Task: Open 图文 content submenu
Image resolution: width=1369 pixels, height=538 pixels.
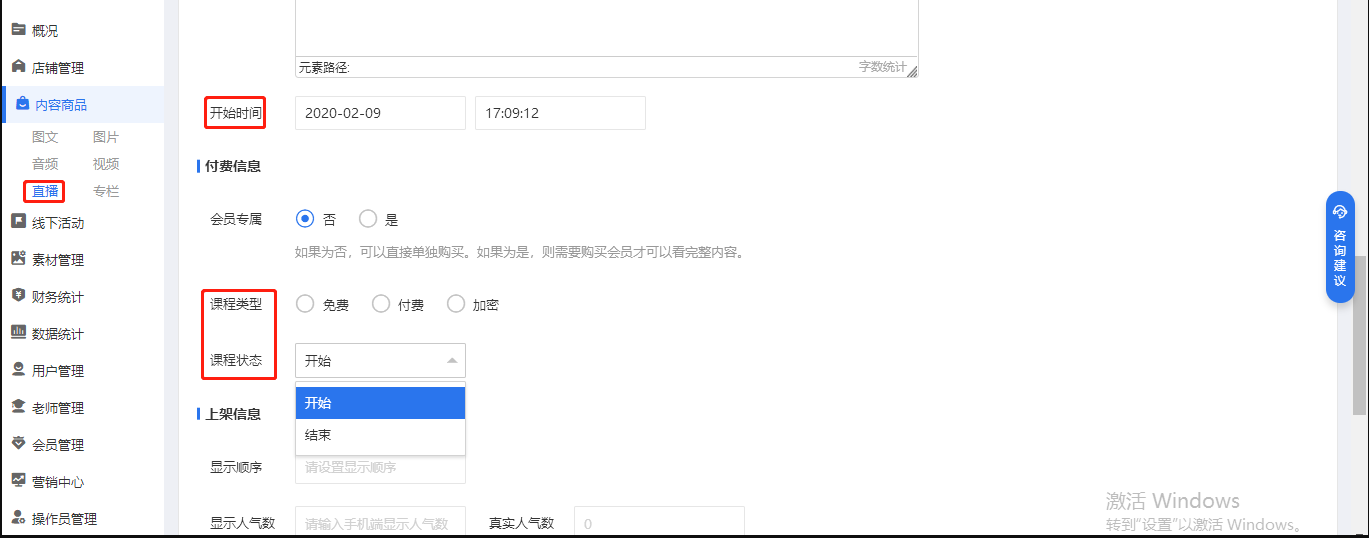Action: (45, 137)
